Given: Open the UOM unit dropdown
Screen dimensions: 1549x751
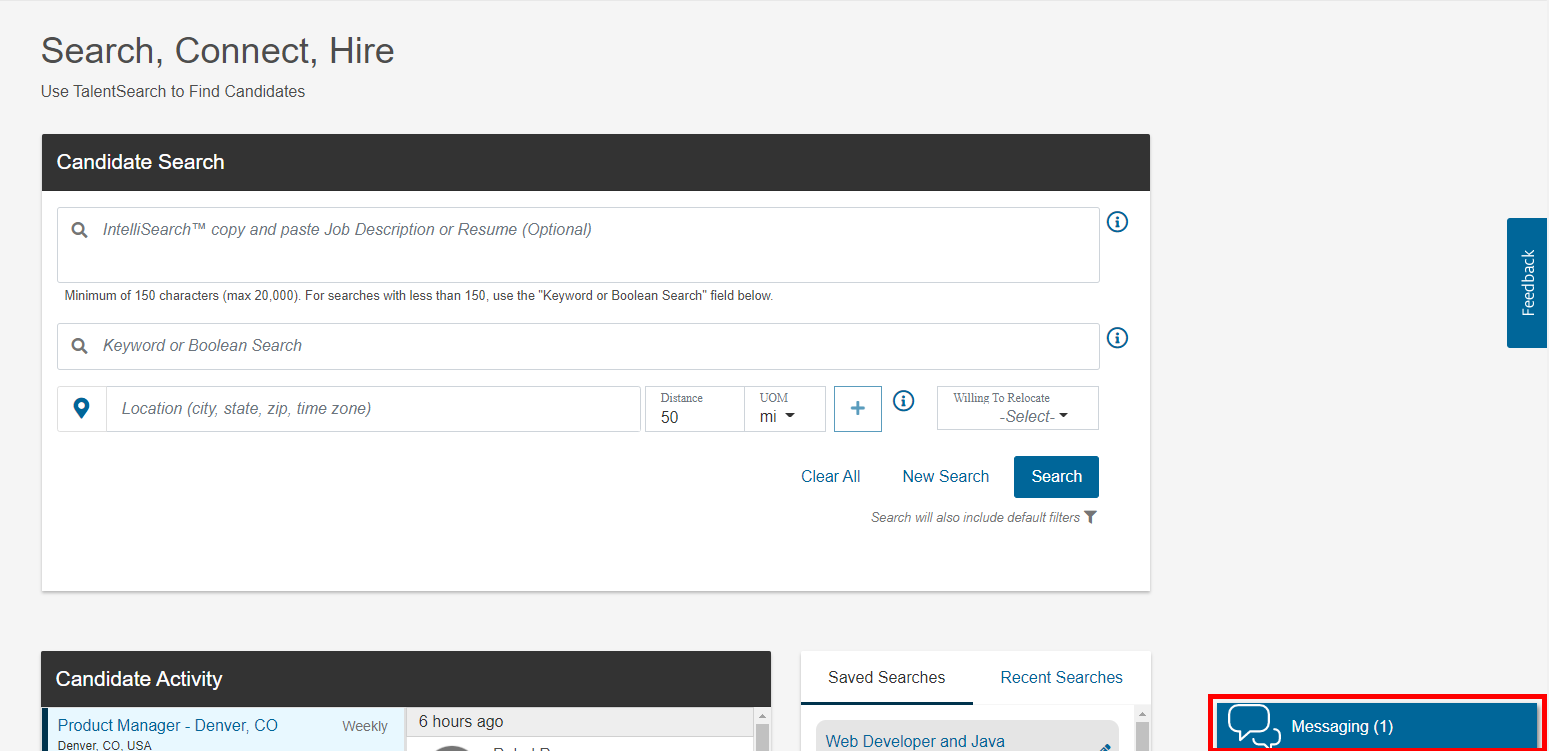Looking at the screenshot, I should click(x=778, y=416).
